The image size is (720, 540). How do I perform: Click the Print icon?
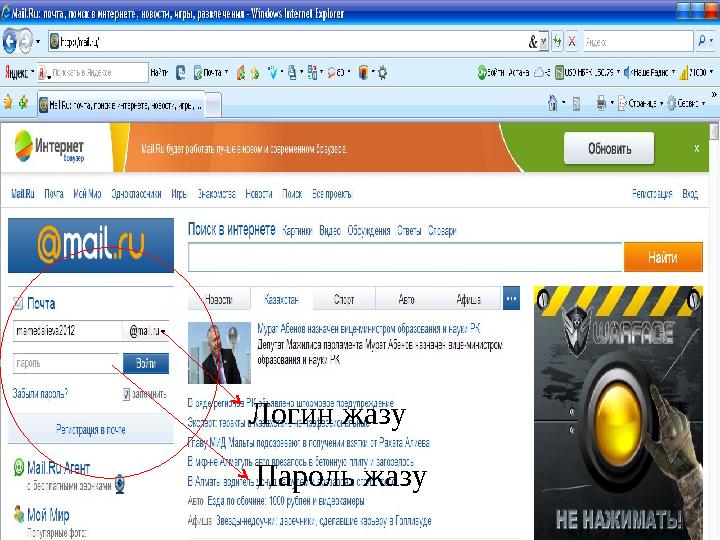601,103
